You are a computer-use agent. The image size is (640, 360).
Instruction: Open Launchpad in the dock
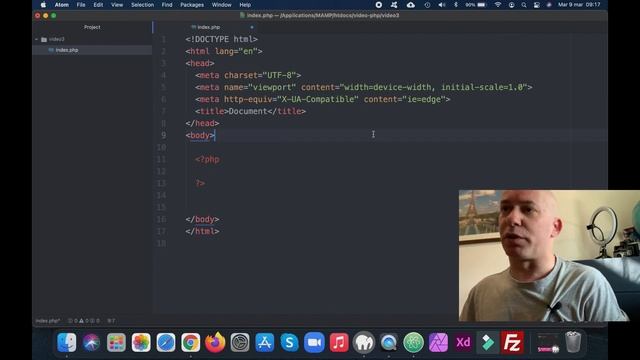click(116, 342)
